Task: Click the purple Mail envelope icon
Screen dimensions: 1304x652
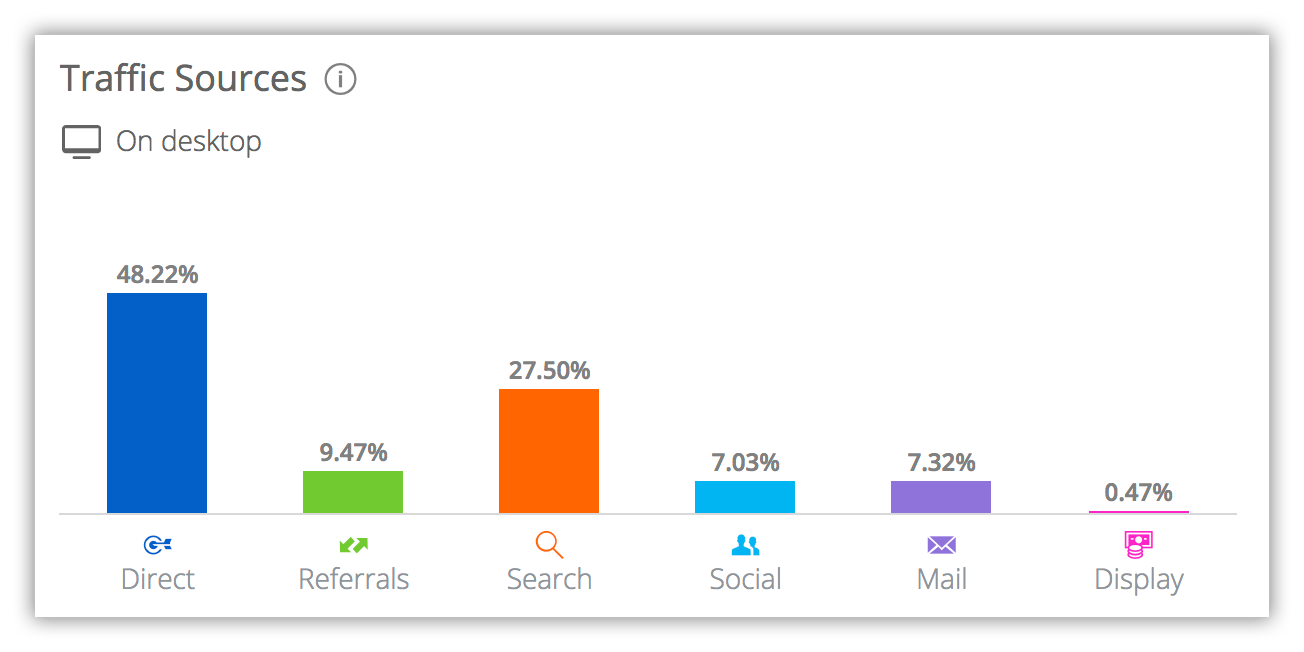Action: 941,545
